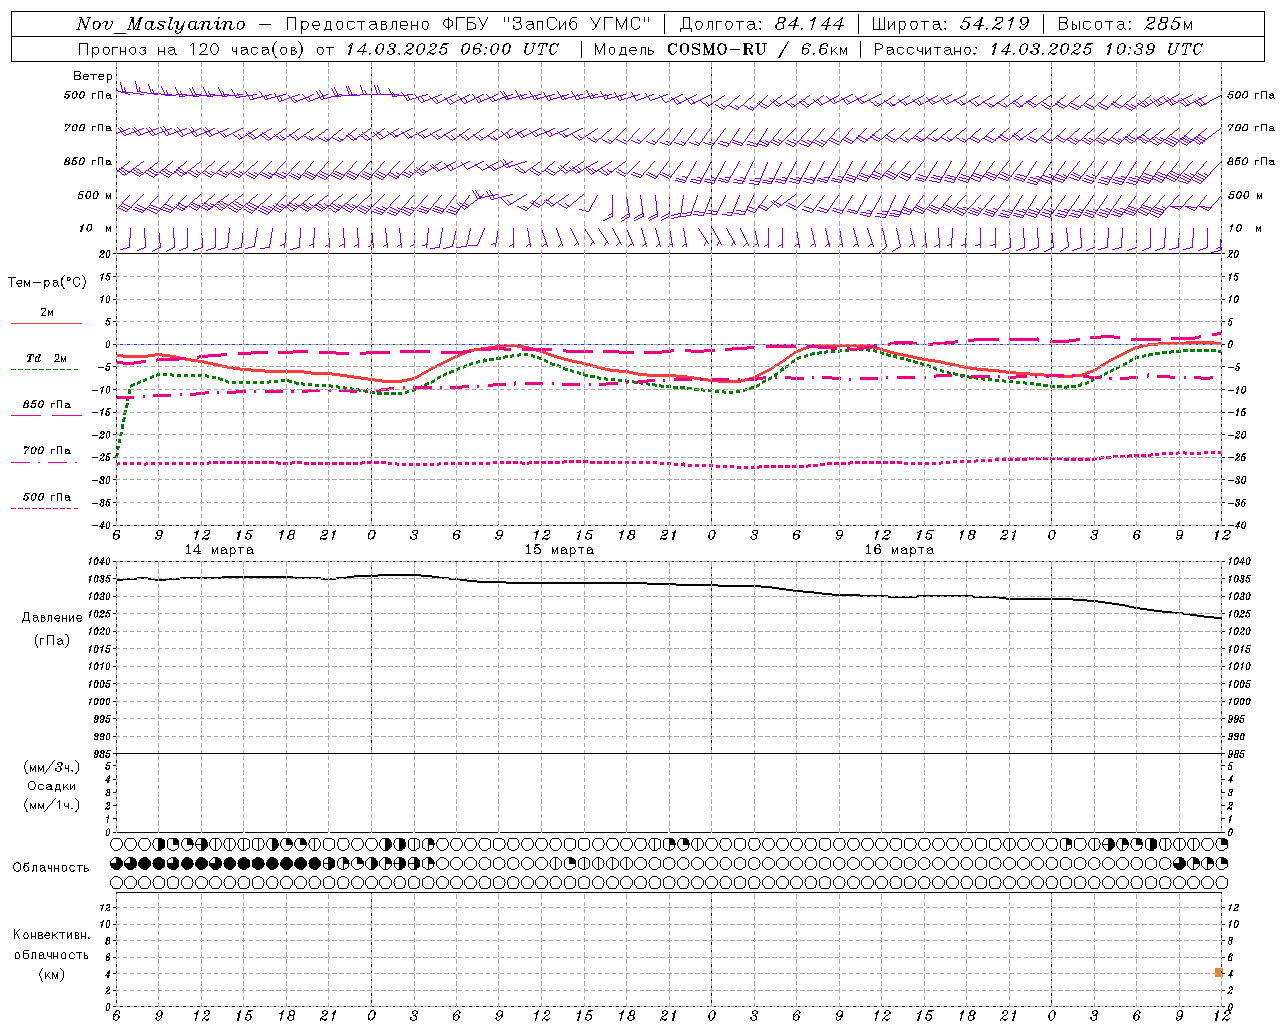Click the (мм/1ч.) precipitation unit label
The width and height of the screenshot is (1280, 1024).
click(x=52, y=805)
